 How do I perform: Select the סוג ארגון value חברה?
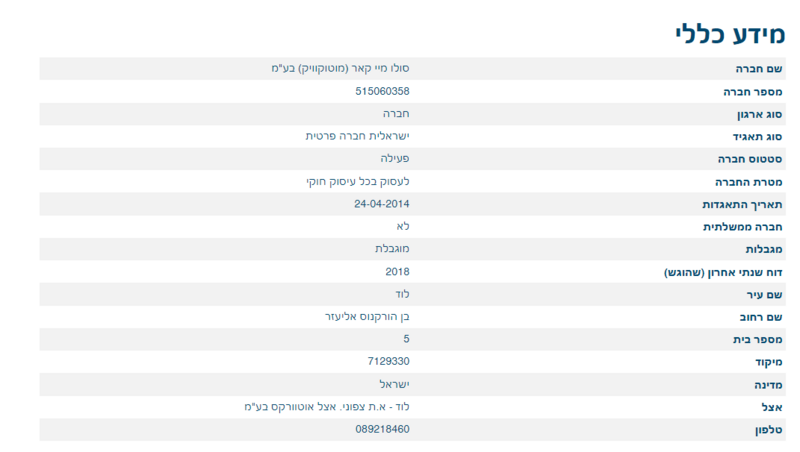click(x=396, y=114)
